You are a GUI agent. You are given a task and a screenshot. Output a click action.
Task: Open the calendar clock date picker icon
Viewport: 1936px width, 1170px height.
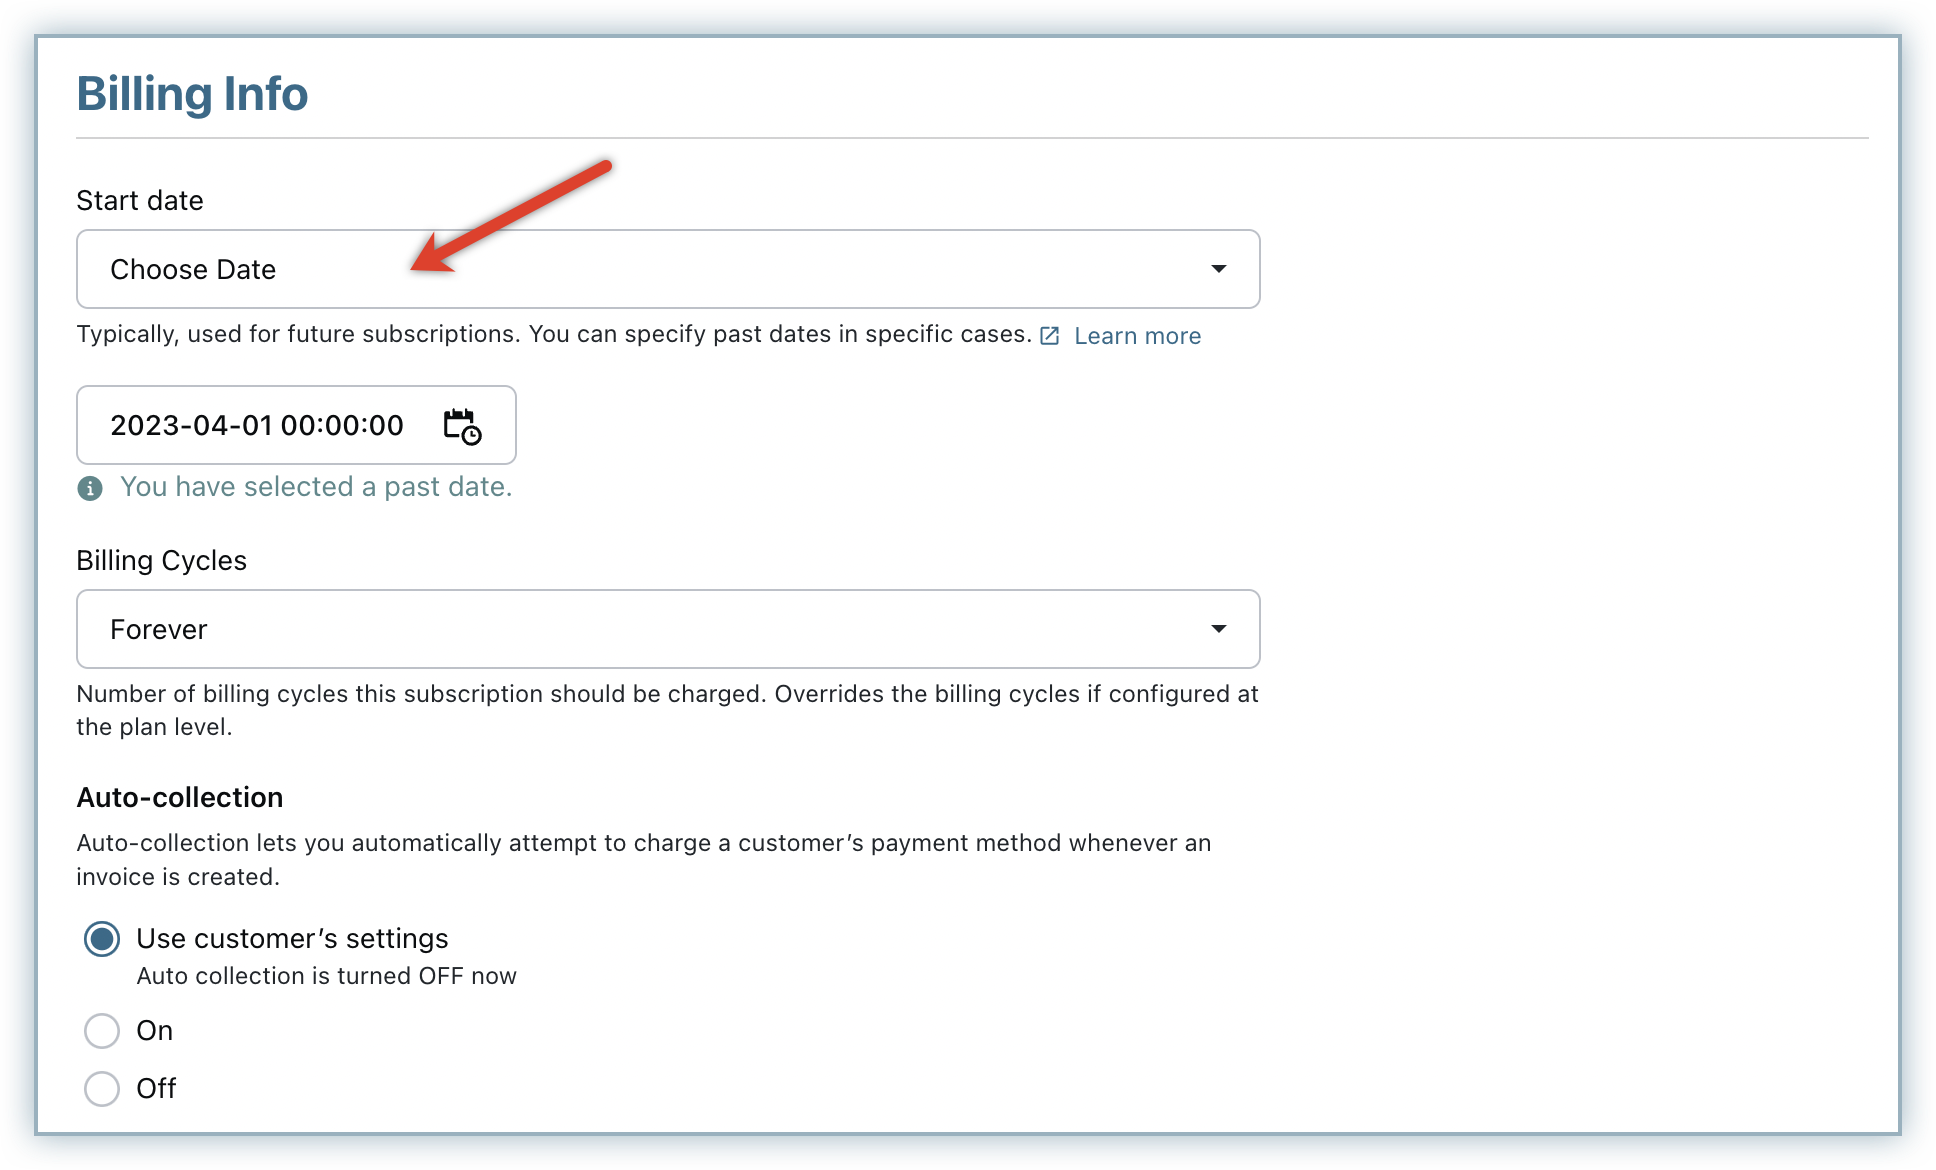(462, 426)
